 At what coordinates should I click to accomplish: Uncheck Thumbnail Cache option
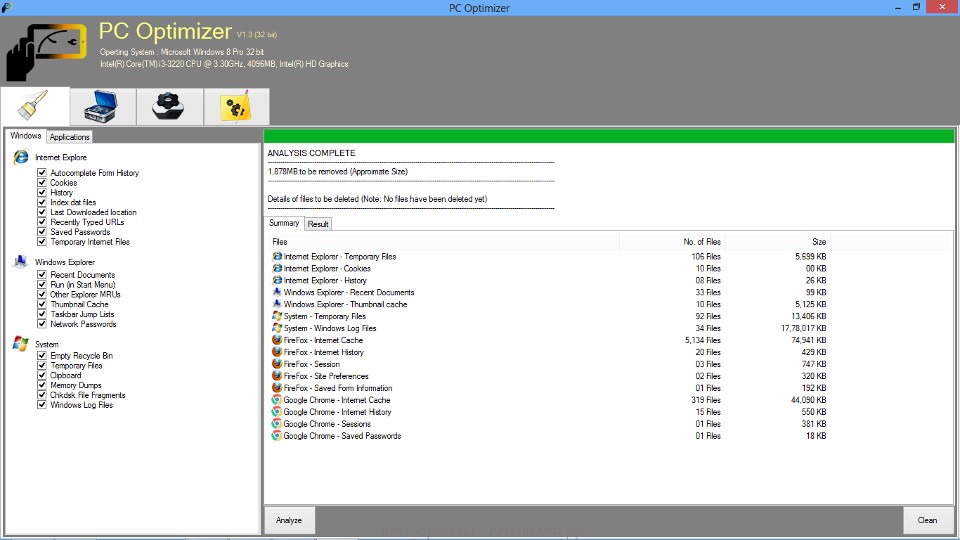42,304
